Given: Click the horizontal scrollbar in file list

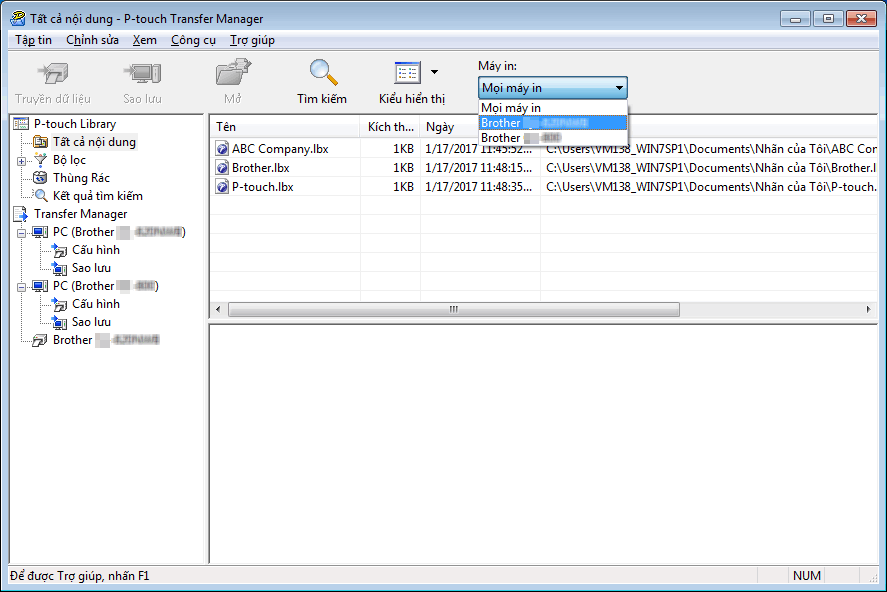Looking at the screenshot, I should click(x=452, y=310).
